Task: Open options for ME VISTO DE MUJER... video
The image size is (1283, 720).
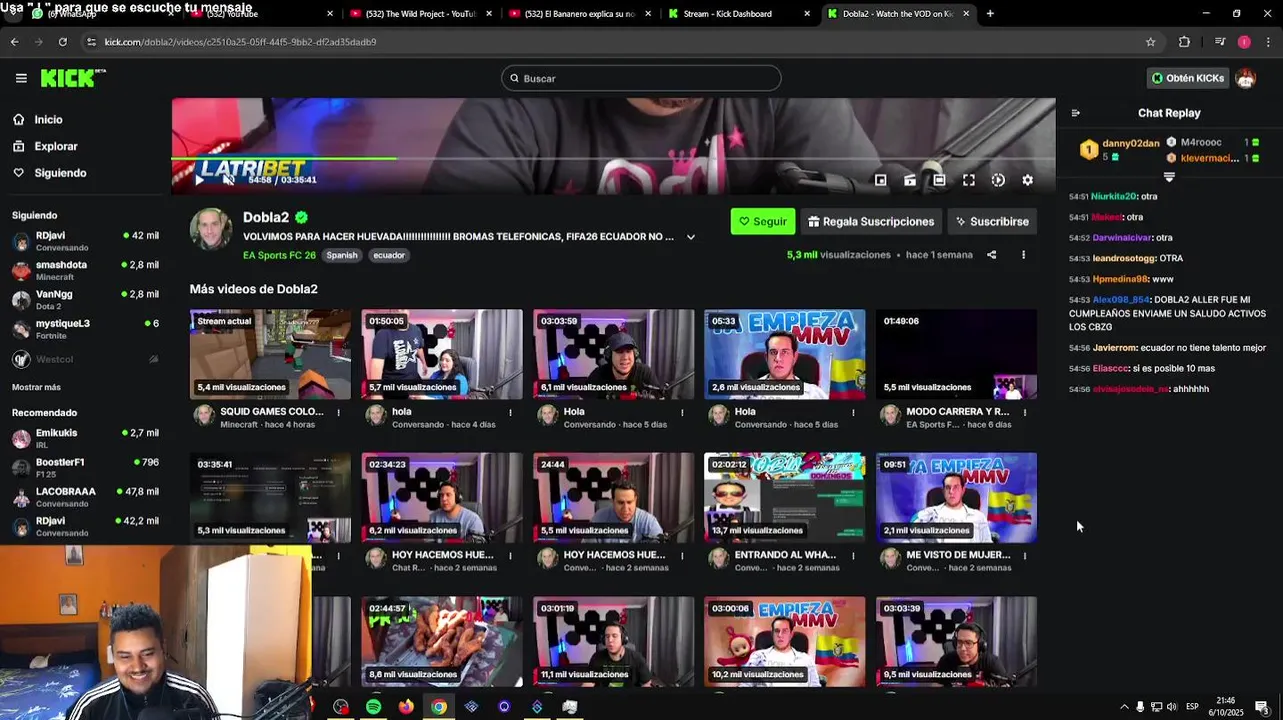Action: 1024,555
